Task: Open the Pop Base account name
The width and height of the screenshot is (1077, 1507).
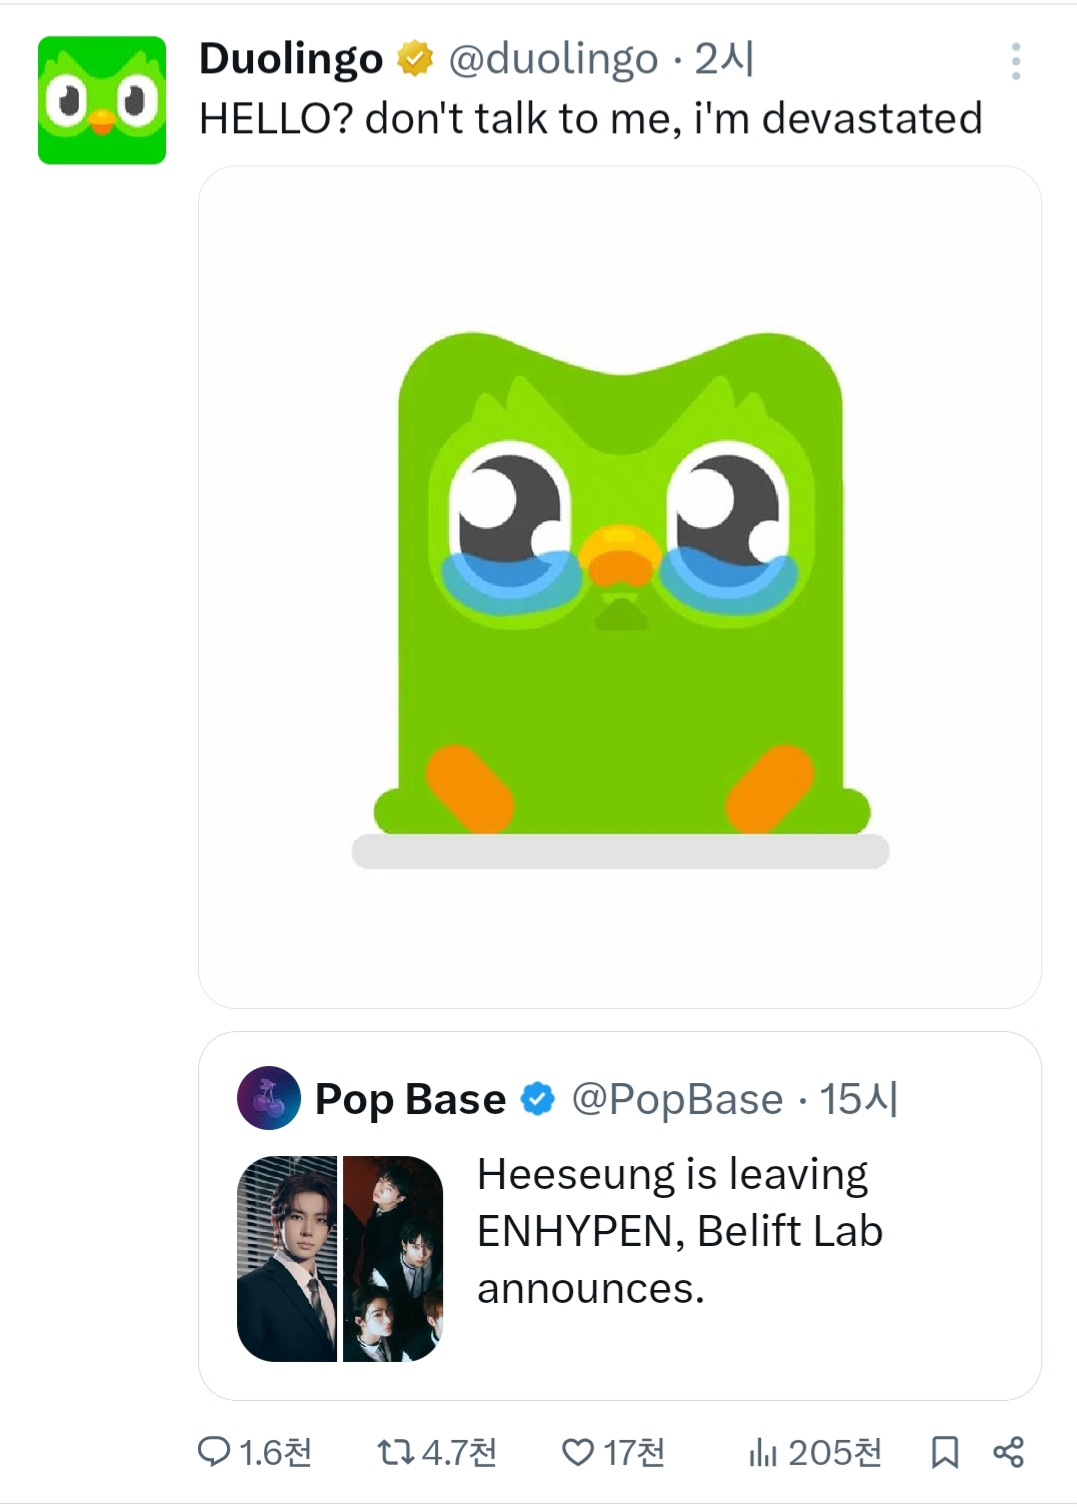Action: tap(410, 1099)
